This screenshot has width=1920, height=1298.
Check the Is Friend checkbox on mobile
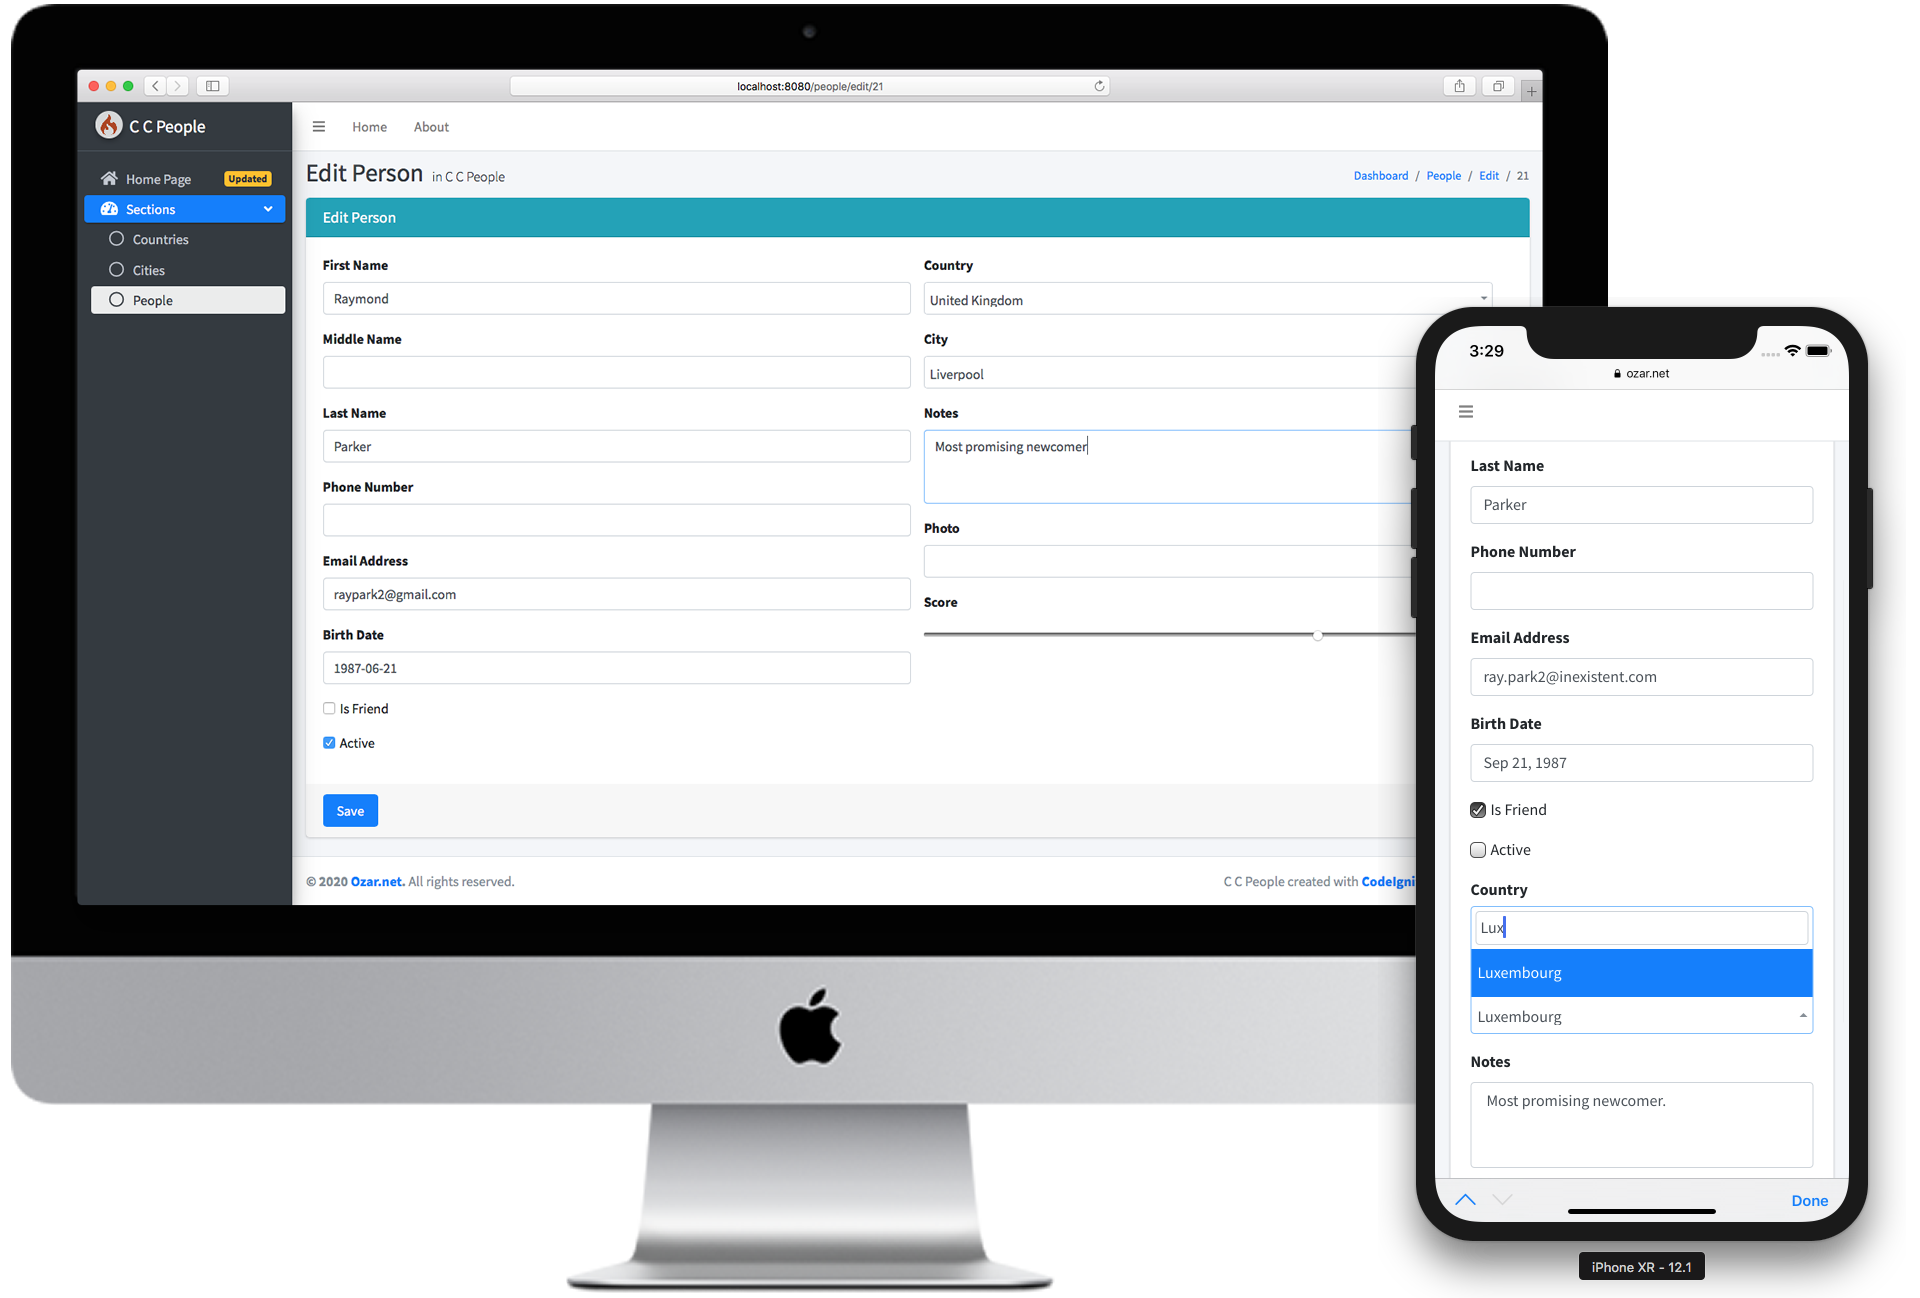coord(1480,810)
